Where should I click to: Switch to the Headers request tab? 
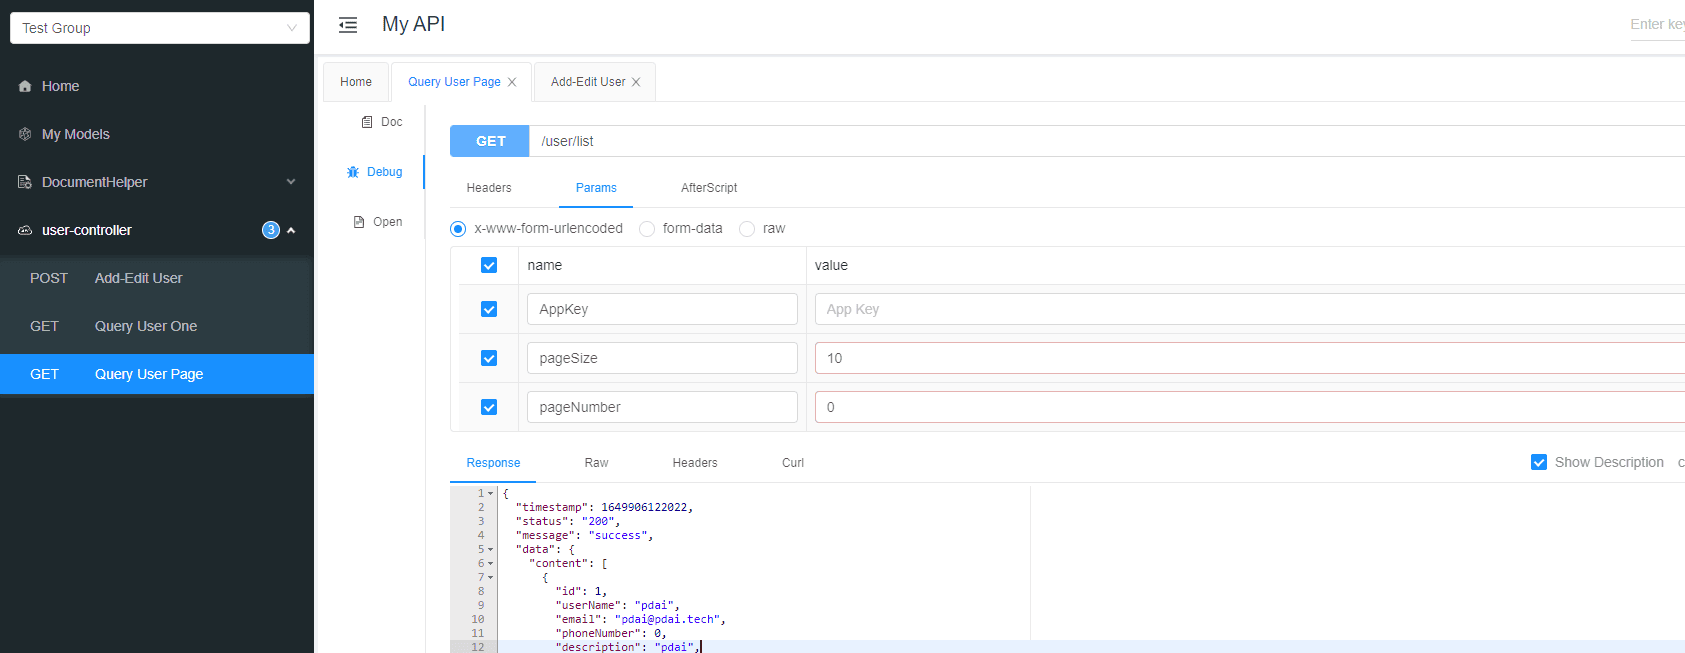point(489,188)
